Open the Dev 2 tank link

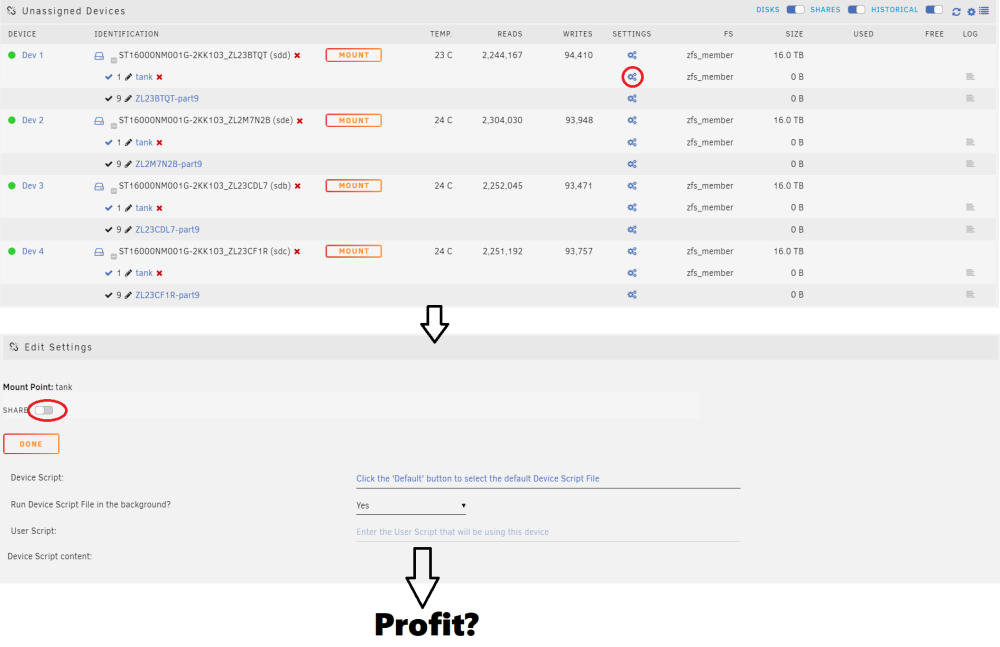[x=144, y=143]
